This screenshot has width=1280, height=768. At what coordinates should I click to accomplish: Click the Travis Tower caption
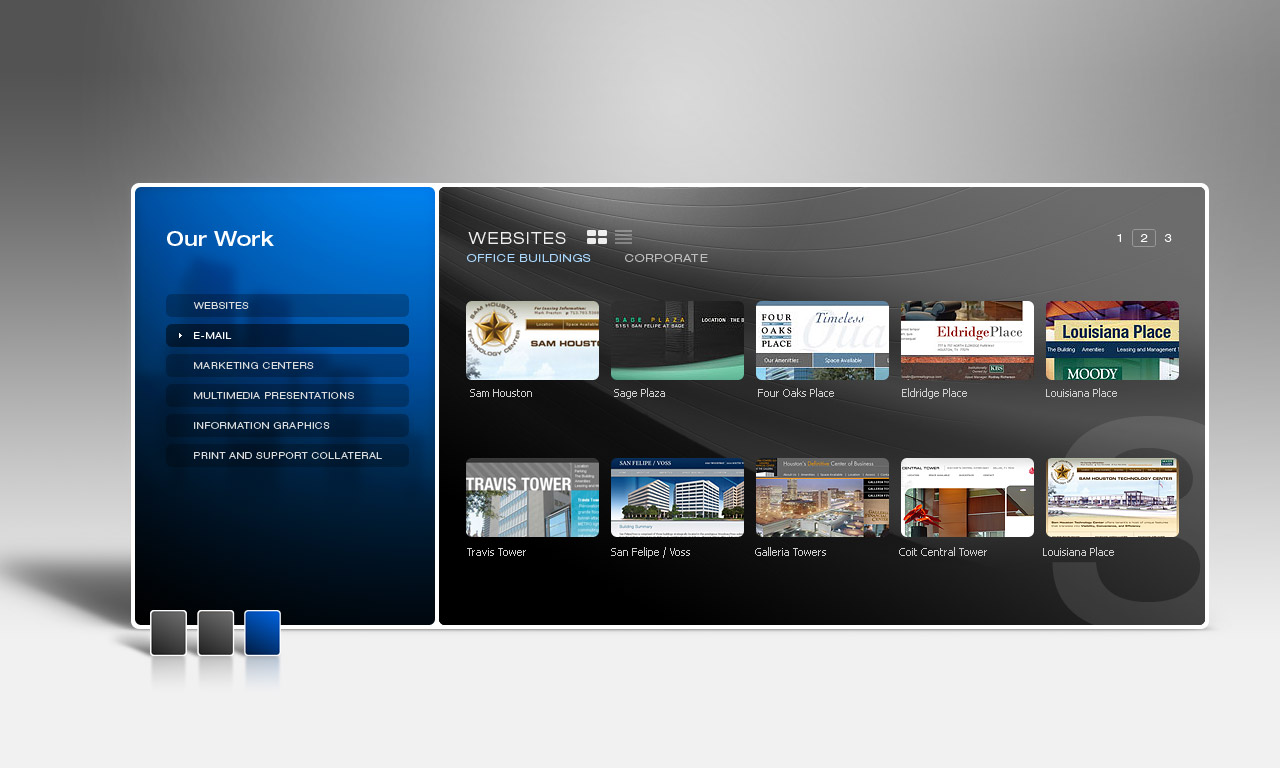[496, 552]
